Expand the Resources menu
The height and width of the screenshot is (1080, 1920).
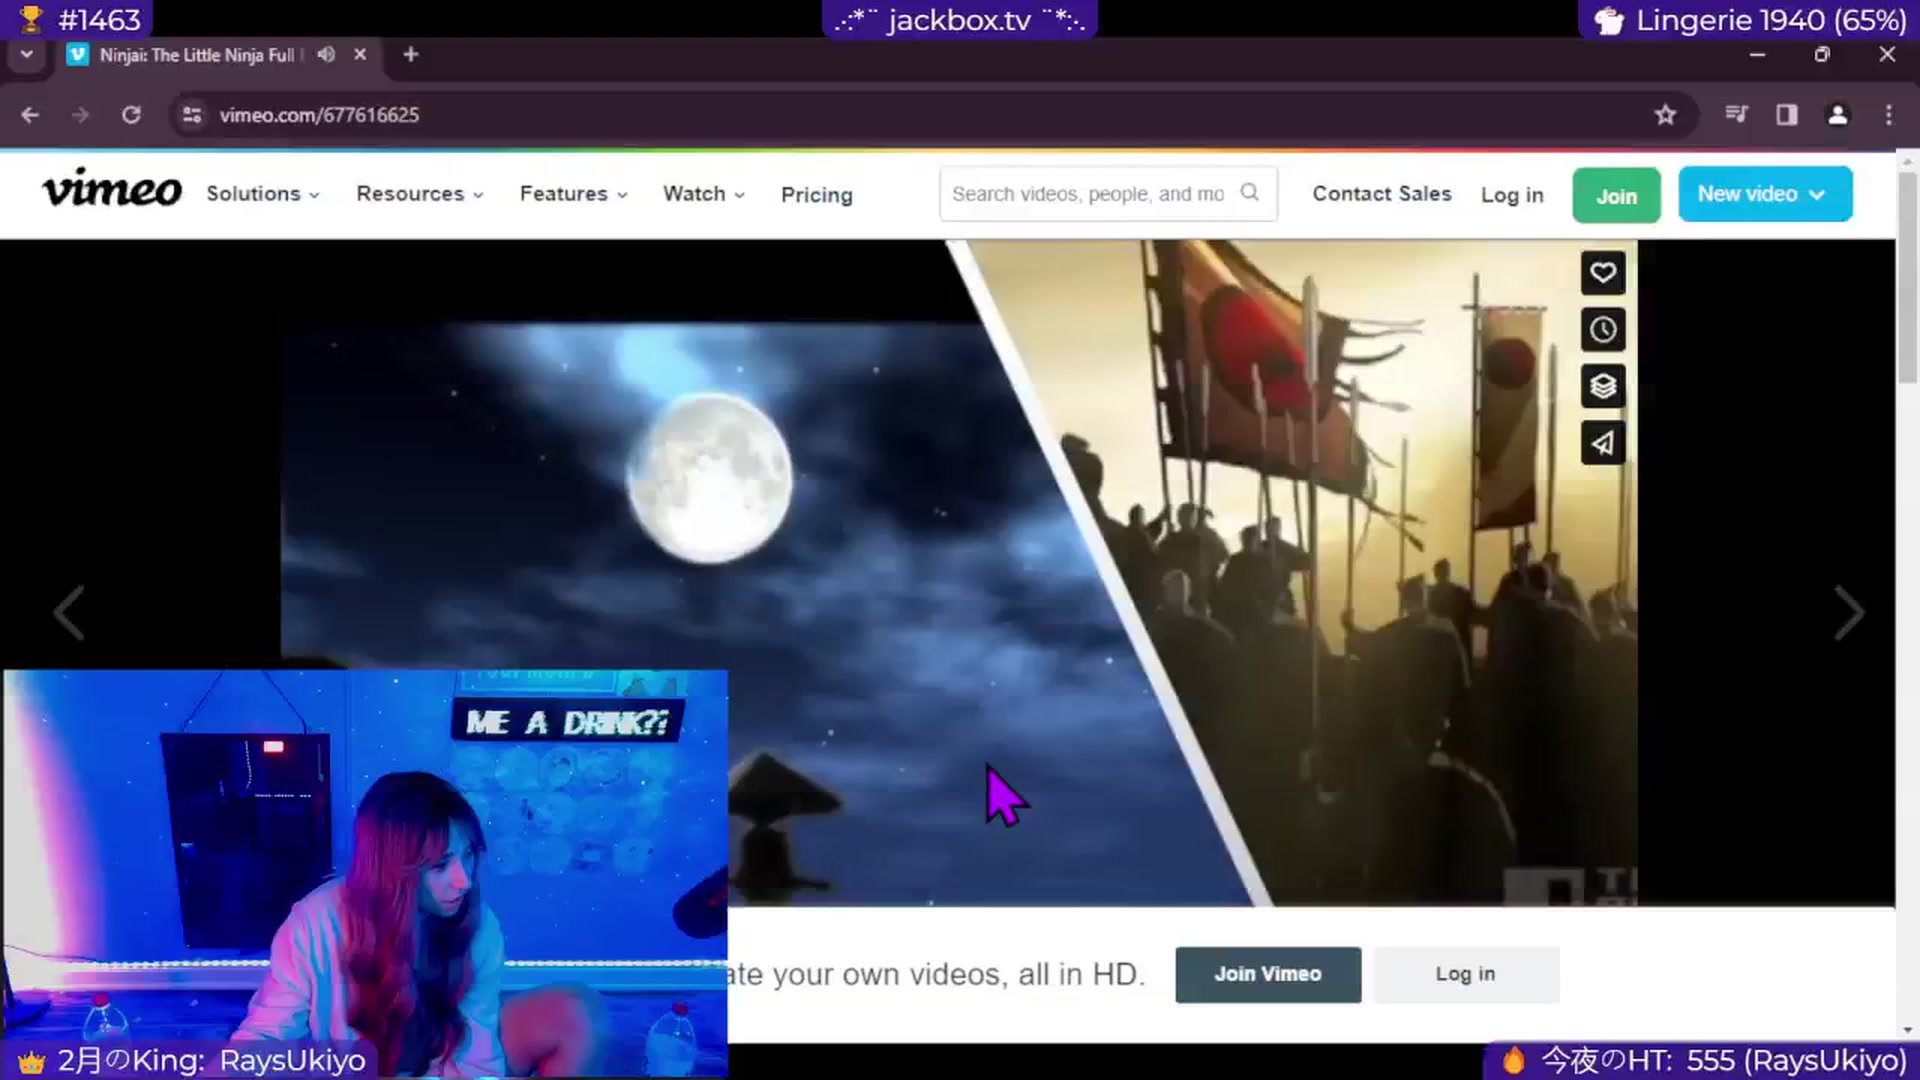click(x=420, y=194)
